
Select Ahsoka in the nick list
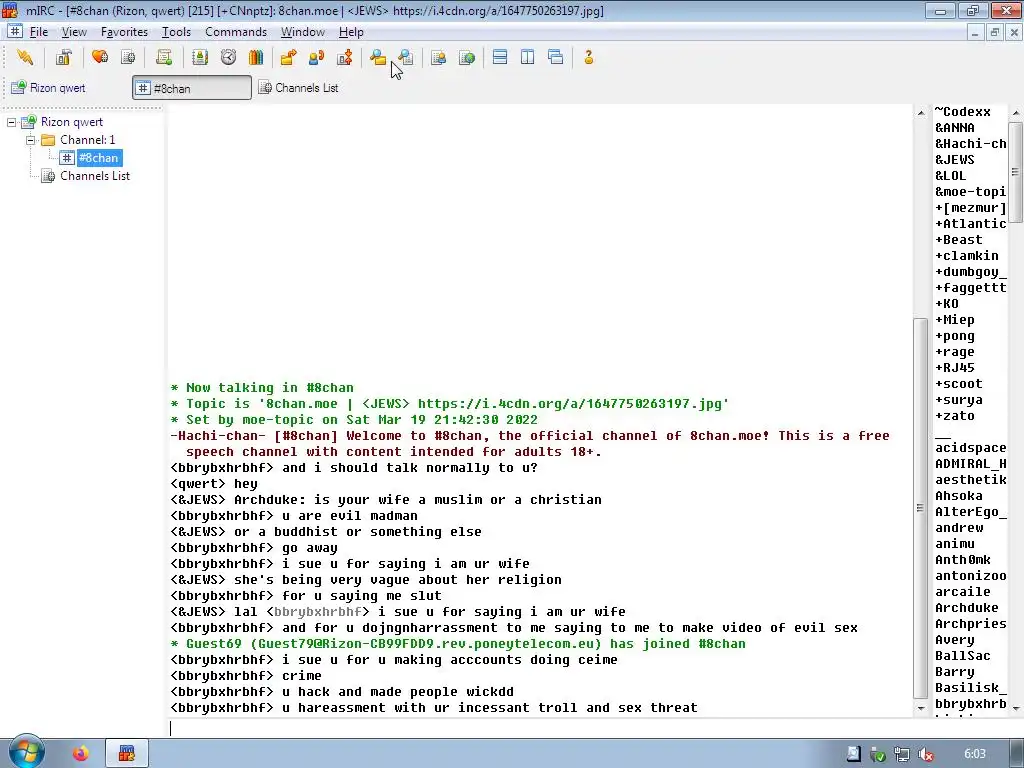[959, 496]
